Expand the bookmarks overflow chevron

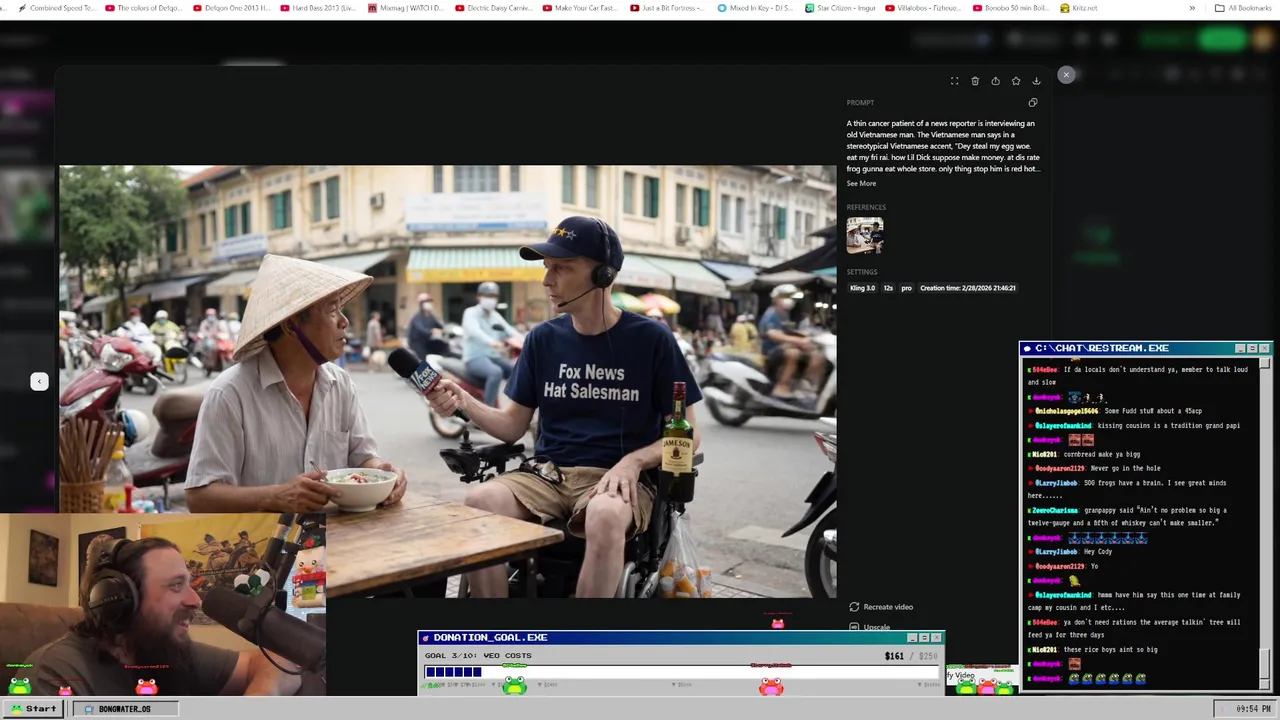[x=1192, y=8]
